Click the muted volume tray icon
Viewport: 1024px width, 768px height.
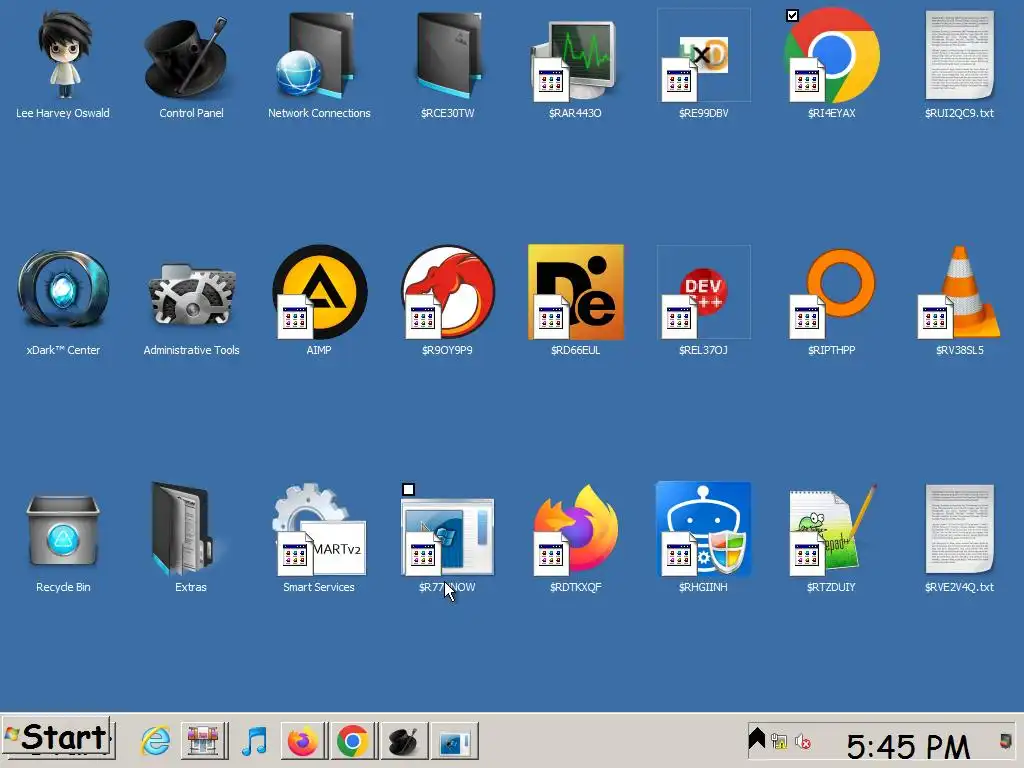point(803,741)
